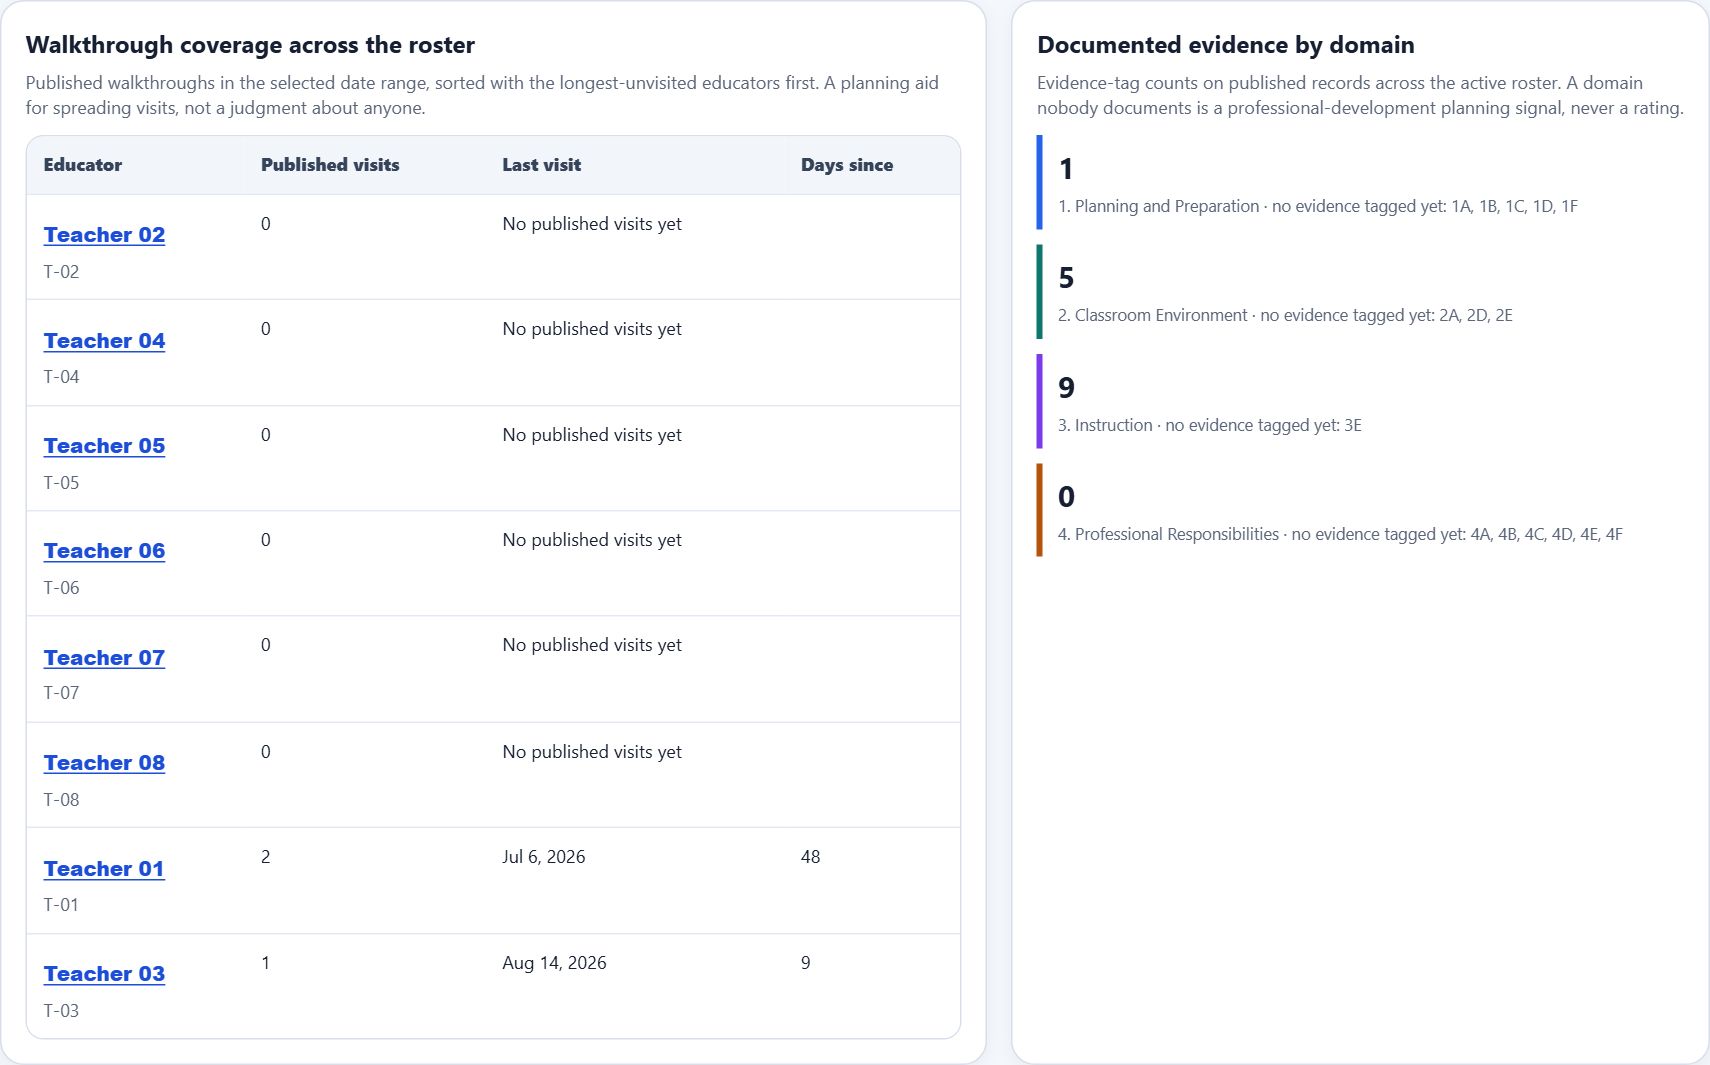Click the Professional Responsibilities count 0
This screenshot has height=1065, width=1710.
tap(1066, 497)
